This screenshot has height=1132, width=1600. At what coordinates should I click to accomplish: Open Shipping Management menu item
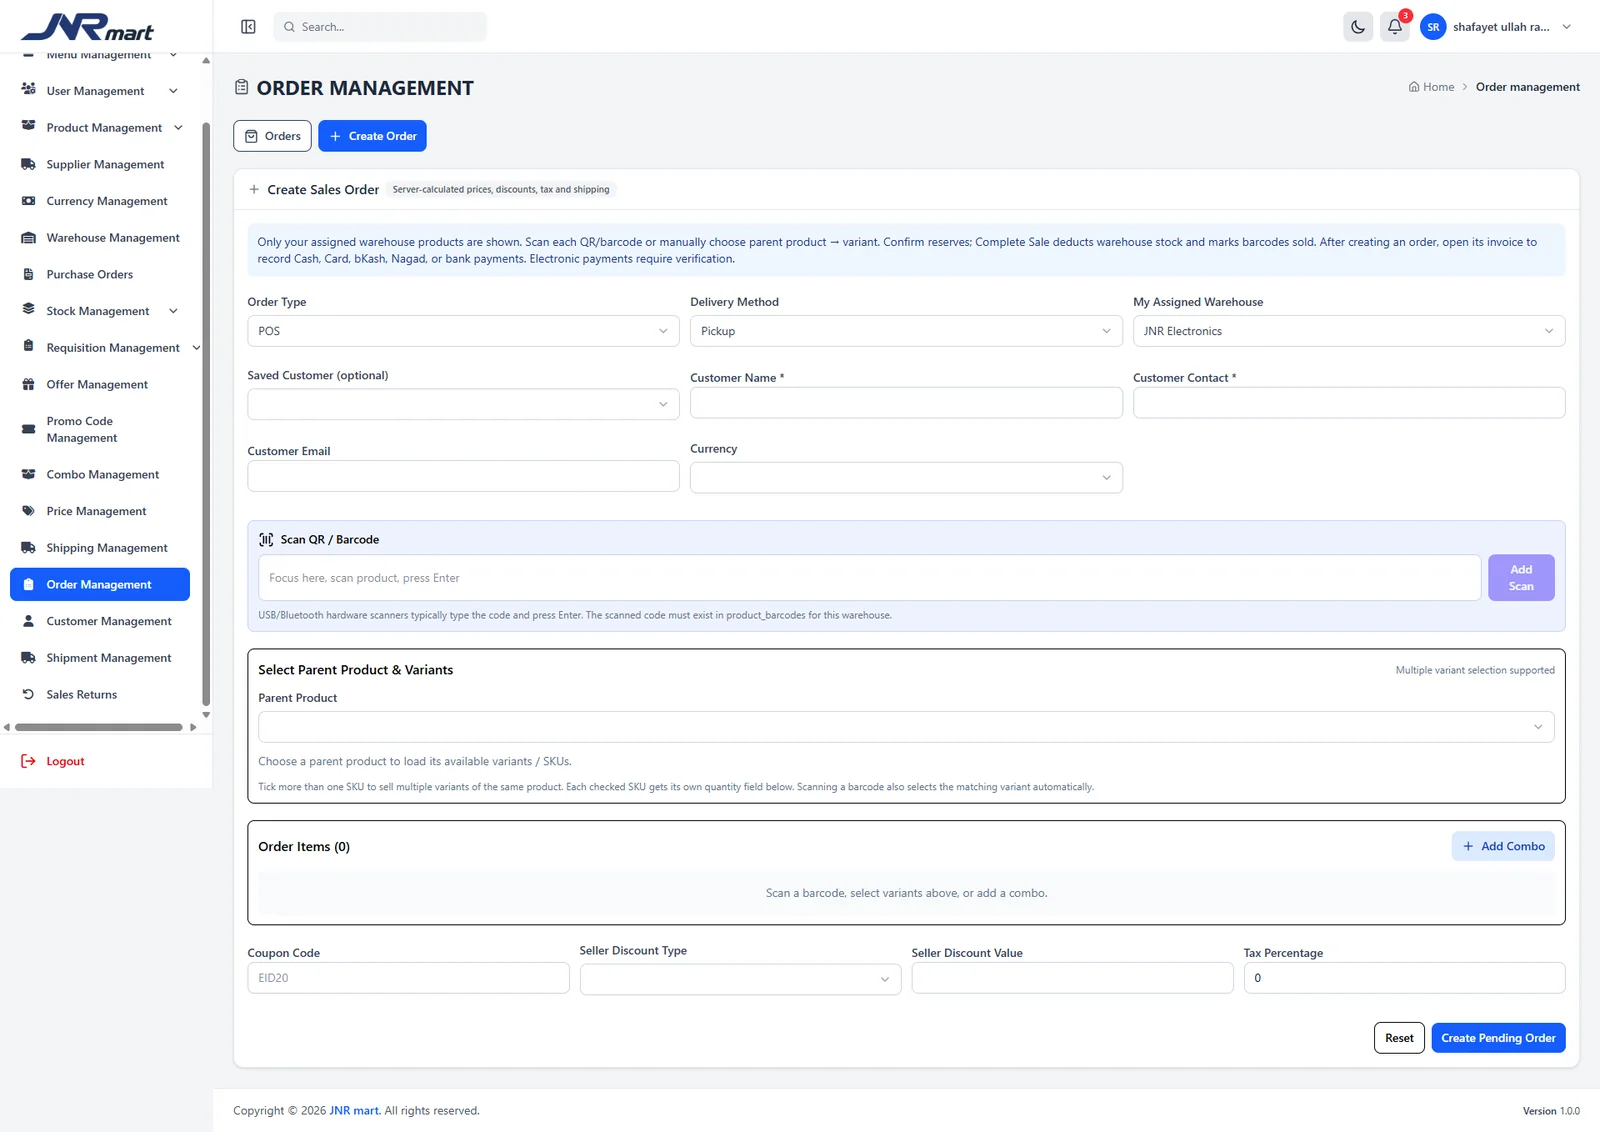point(100,548)
